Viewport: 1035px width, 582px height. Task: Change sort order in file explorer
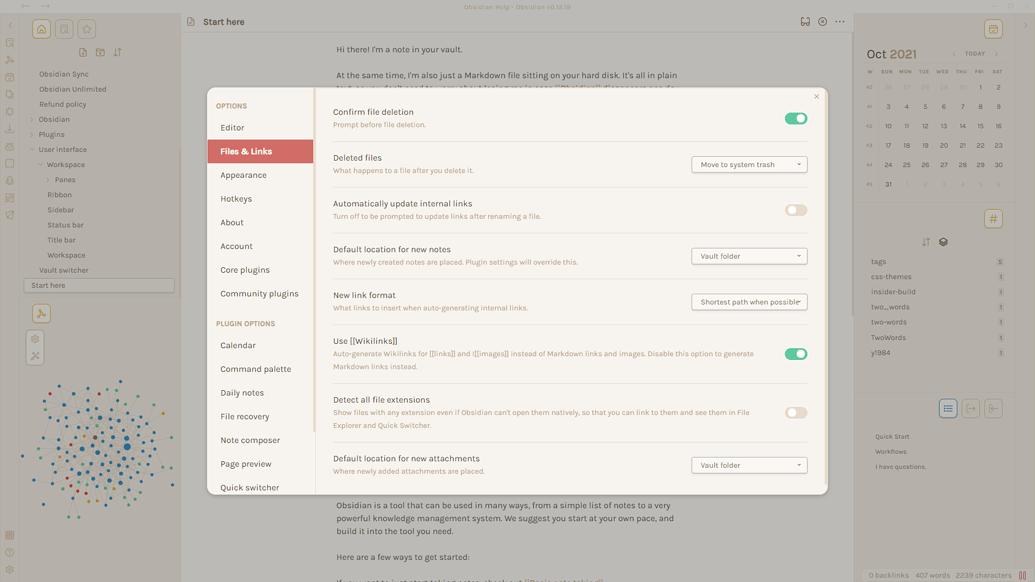117,52
